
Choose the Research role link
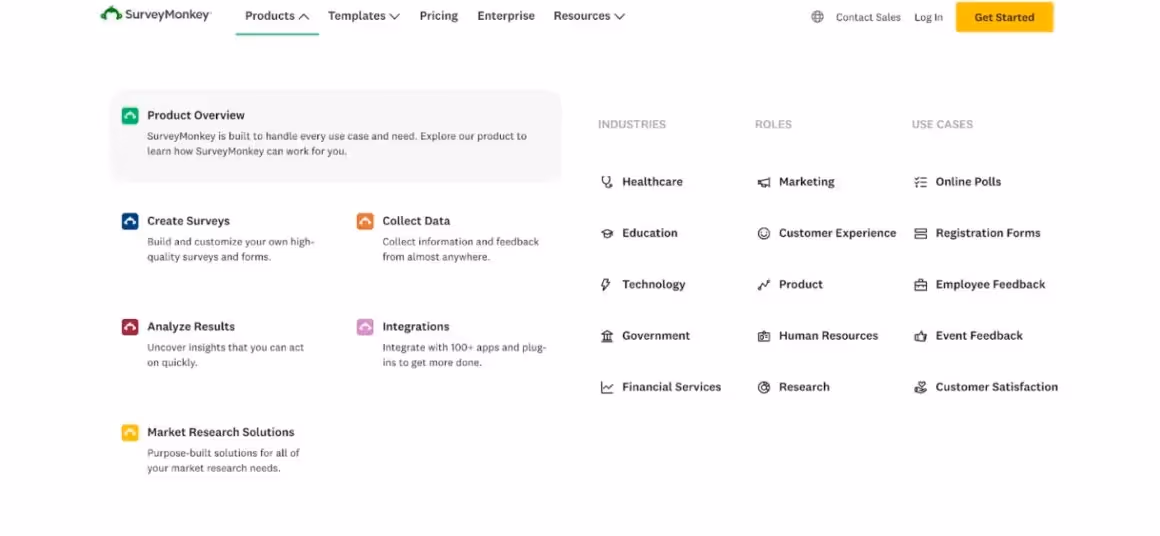804,387
